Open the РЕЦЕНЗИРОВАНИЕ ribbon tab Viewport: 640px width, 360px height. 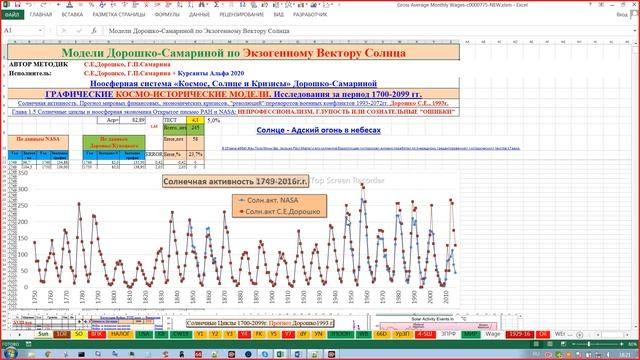(x=242, y=15)
